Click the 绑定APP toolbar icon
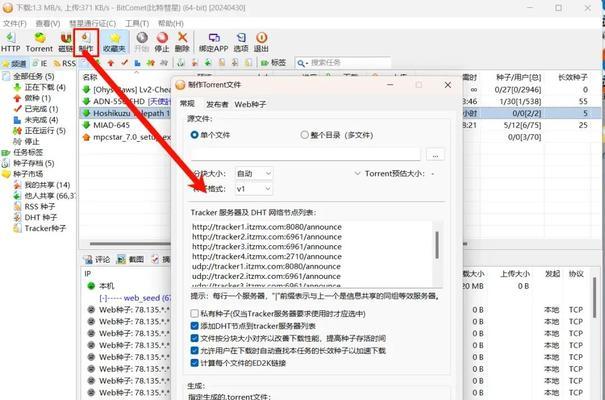 tap(214, 42)
